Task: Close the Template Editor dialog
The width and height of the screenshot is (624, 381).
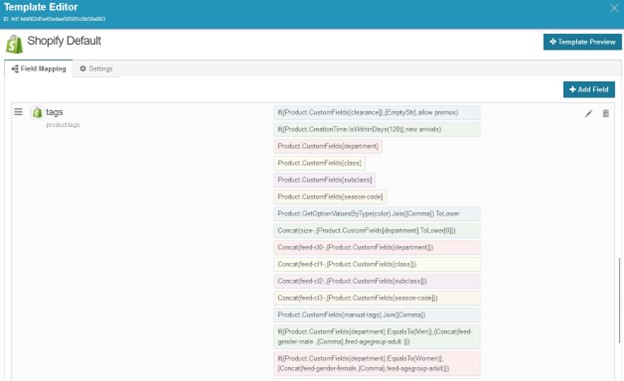Action: click(x=614, y=8)
